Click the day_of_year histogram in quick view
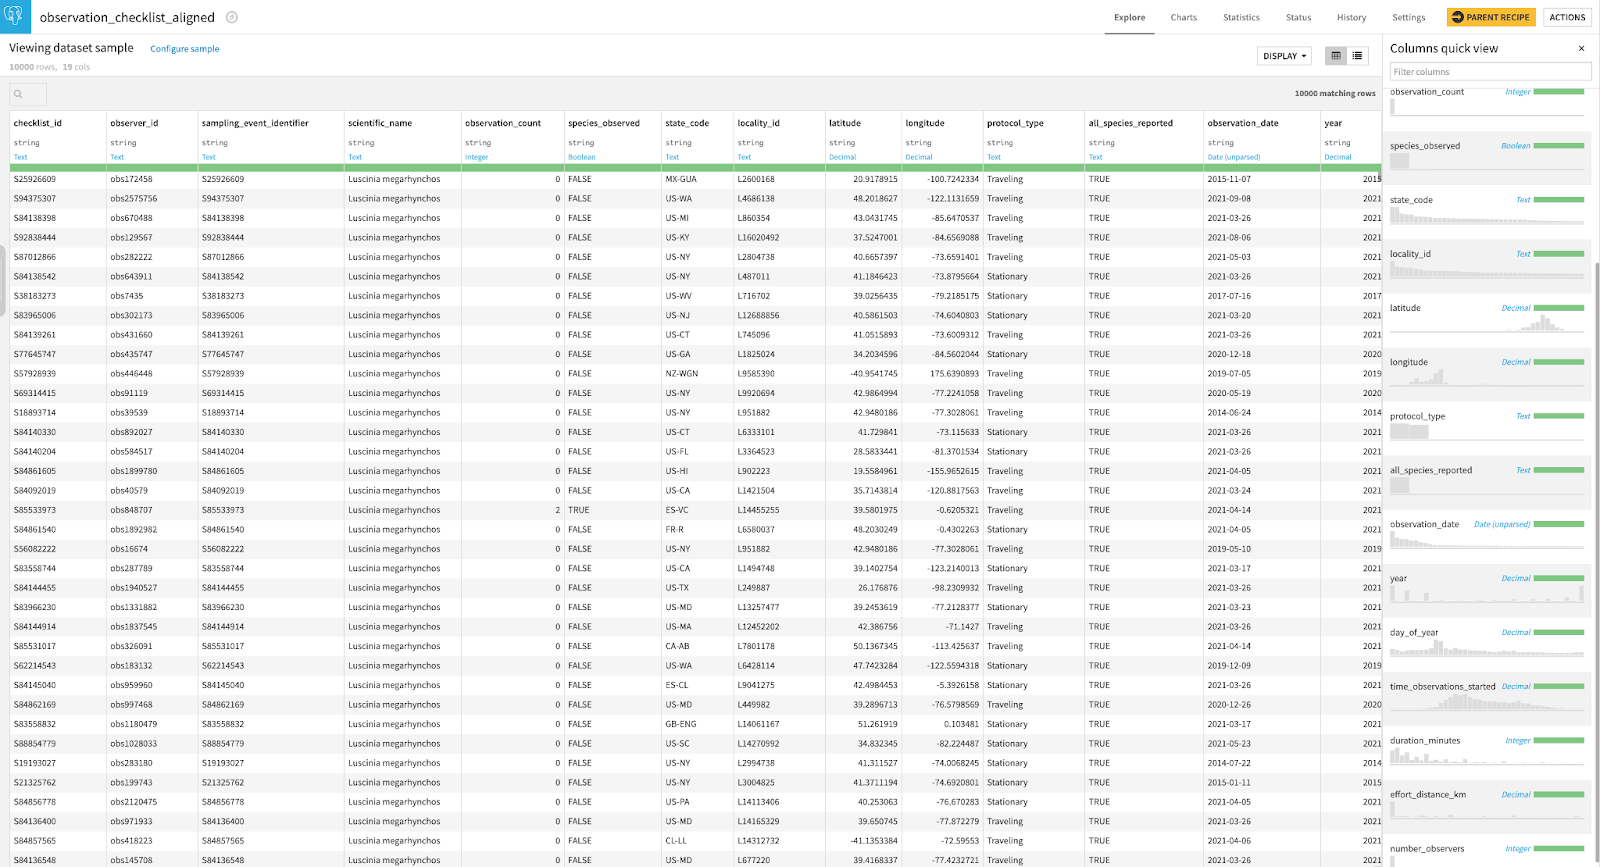1600x867 pixels. pos(1487,647)
